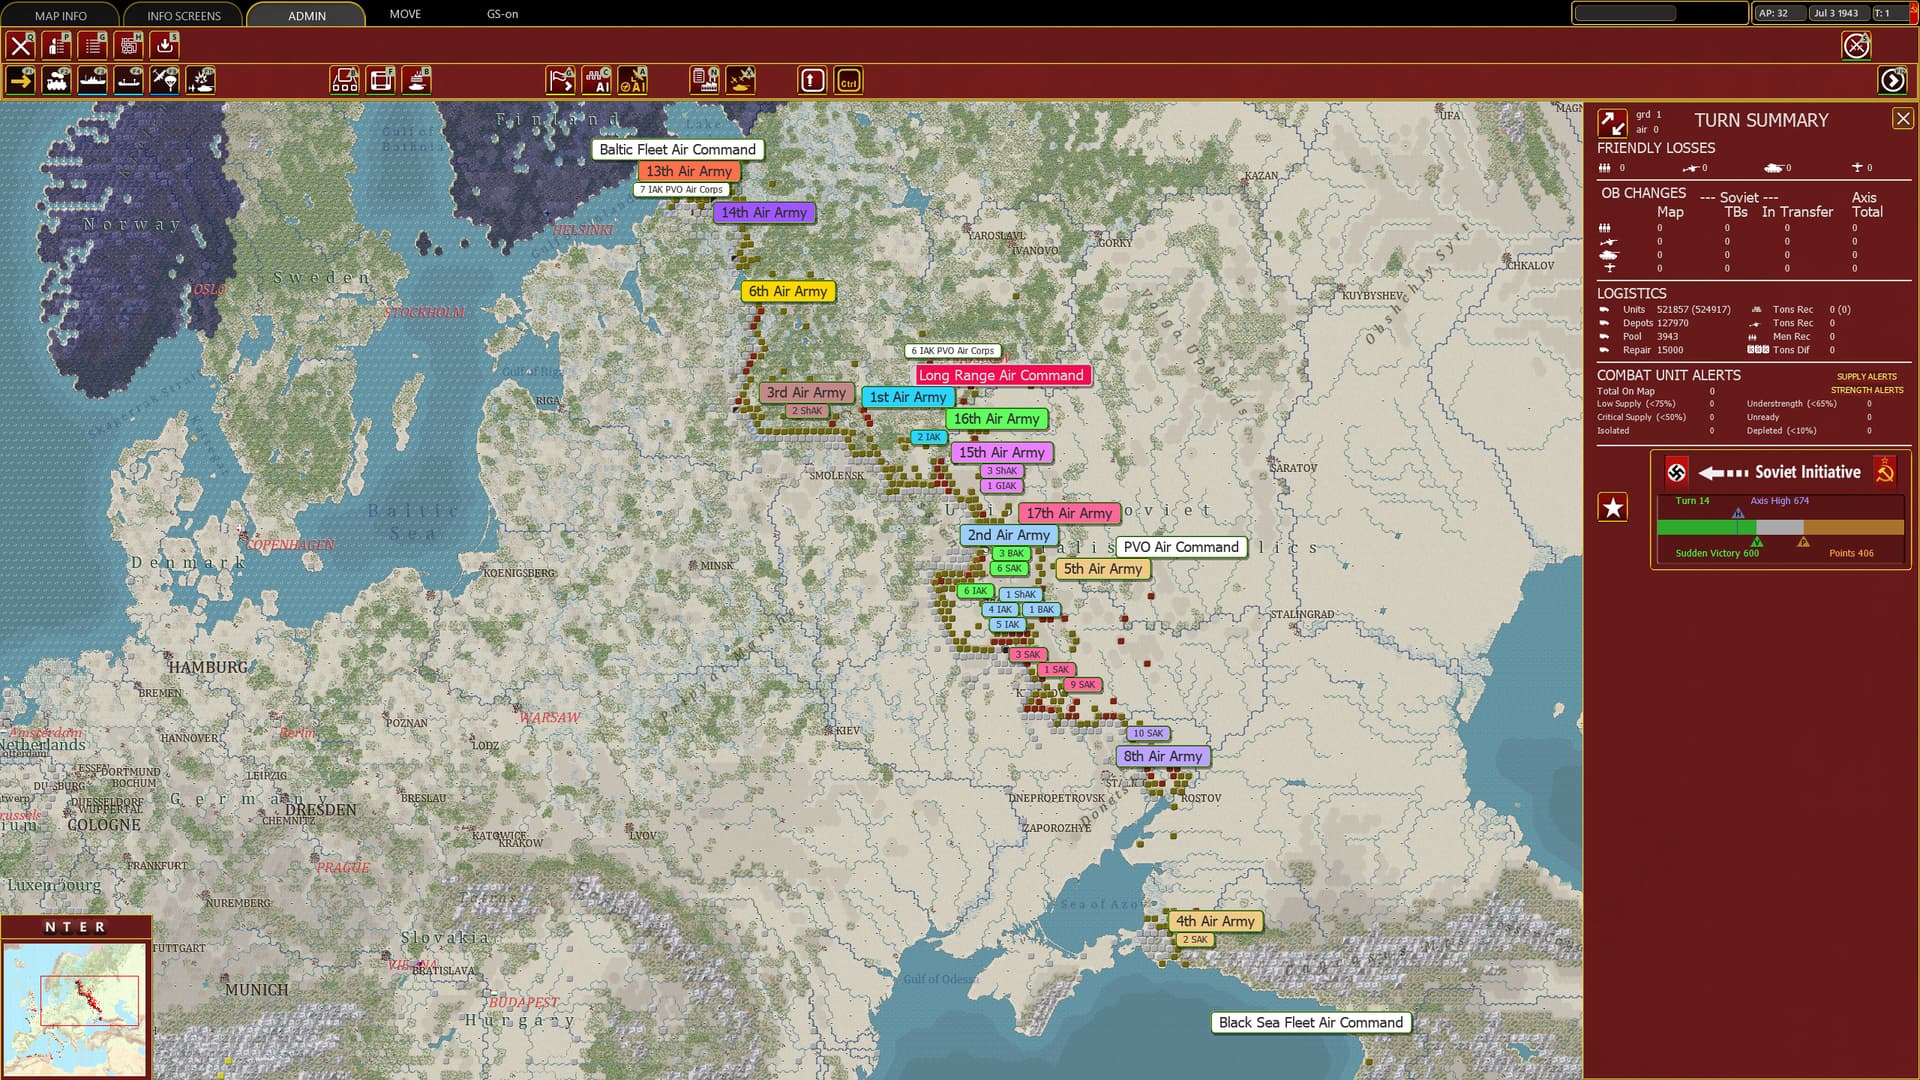The height and width of the screenshot is (1080, 1920).
Task: Open the MAP INFO tab
Action: coord(61,15)
